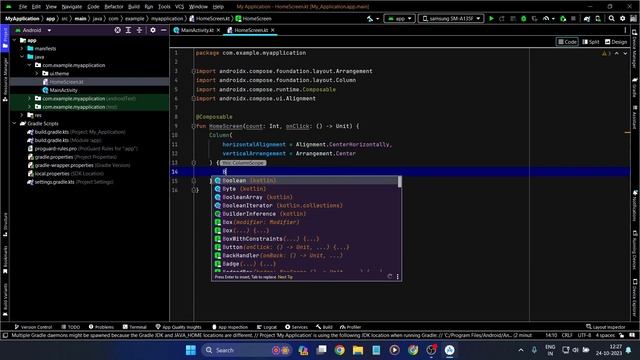Switch editor to Split view mode
Image resolution: width=640 pixels, height=360 pixels.
(591, 42)
